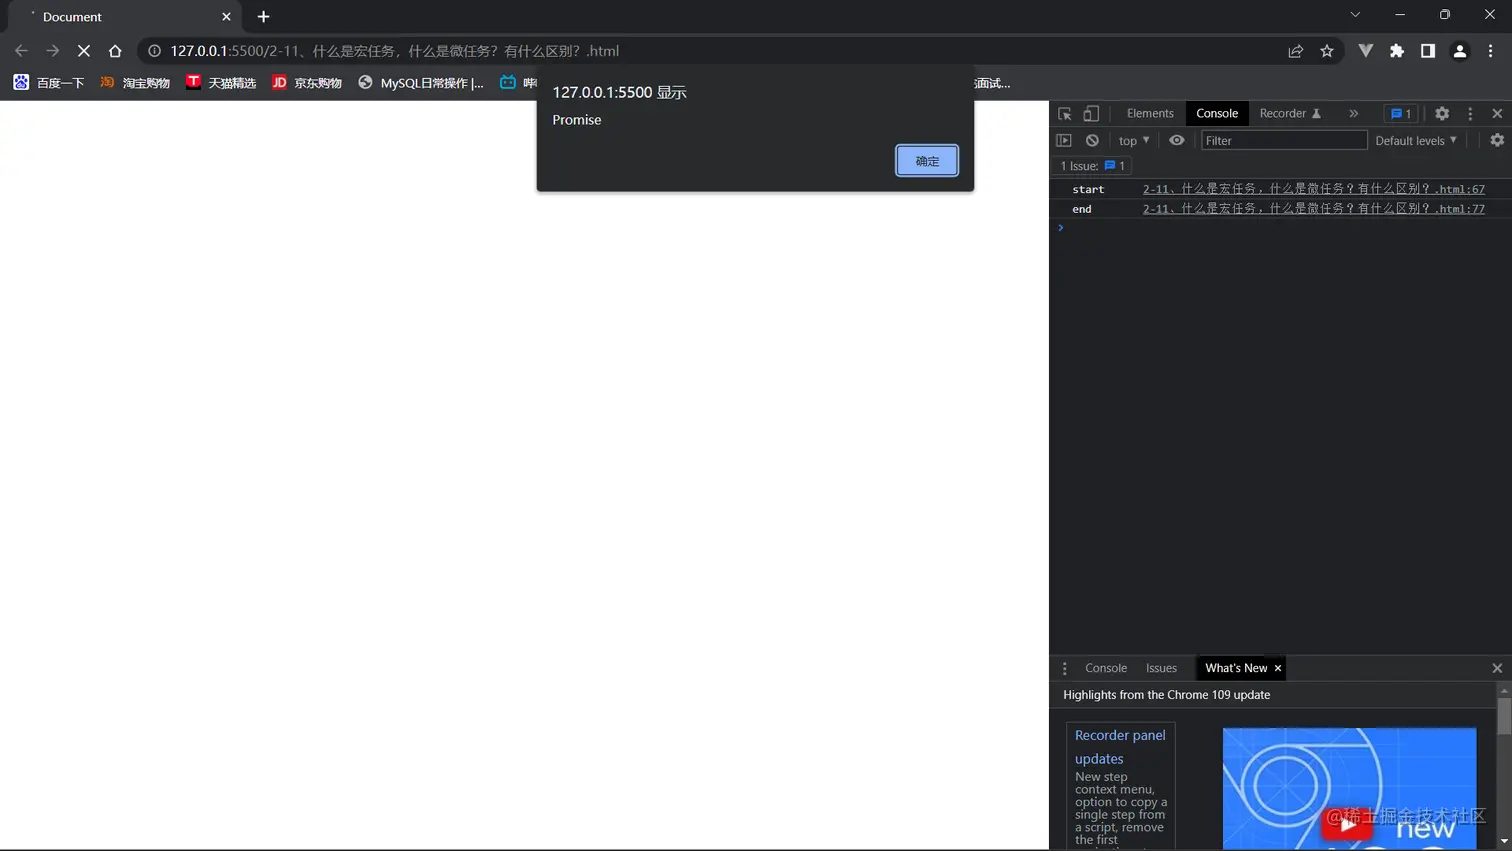
Task: Share this page icon
Action: pos(1296,51)
